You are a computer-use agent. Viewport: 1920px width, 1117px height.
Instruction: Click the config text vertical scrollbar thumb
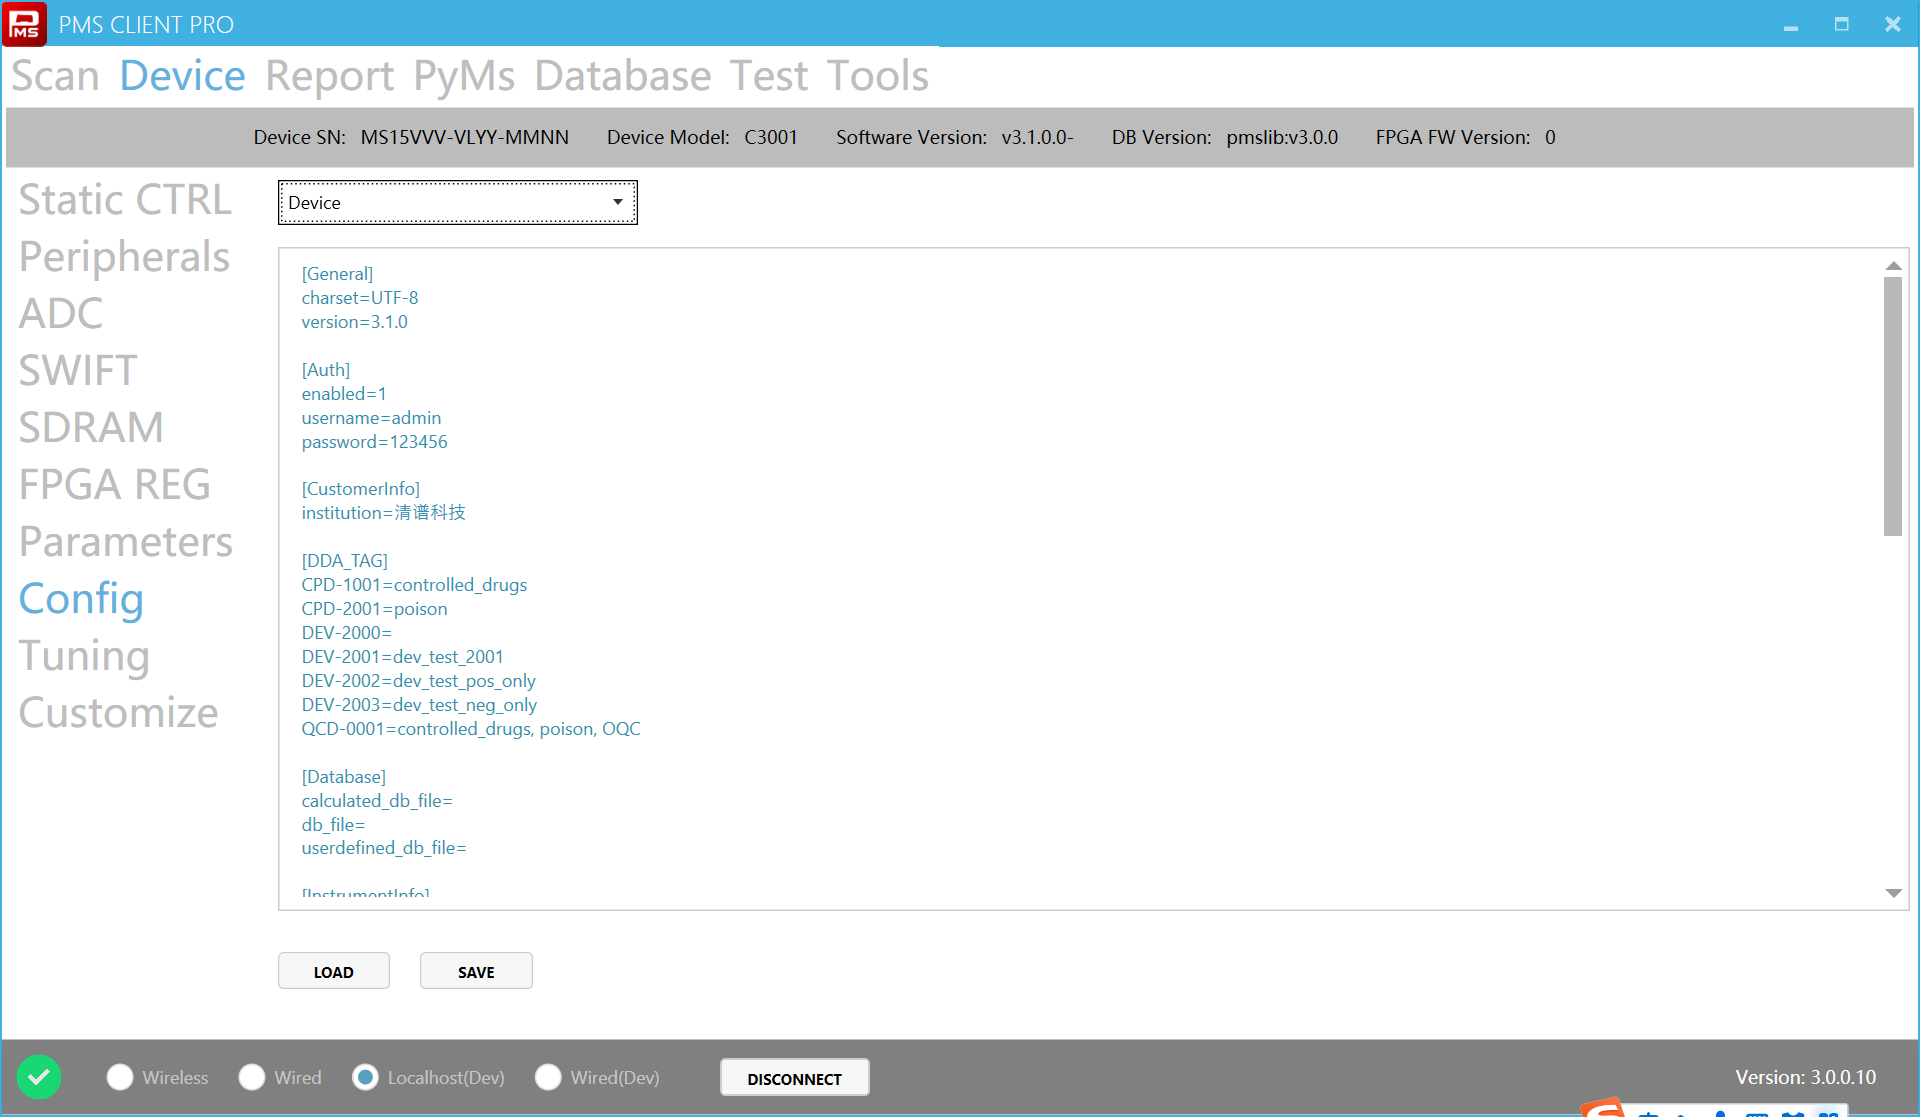[x=1892, y=405]
